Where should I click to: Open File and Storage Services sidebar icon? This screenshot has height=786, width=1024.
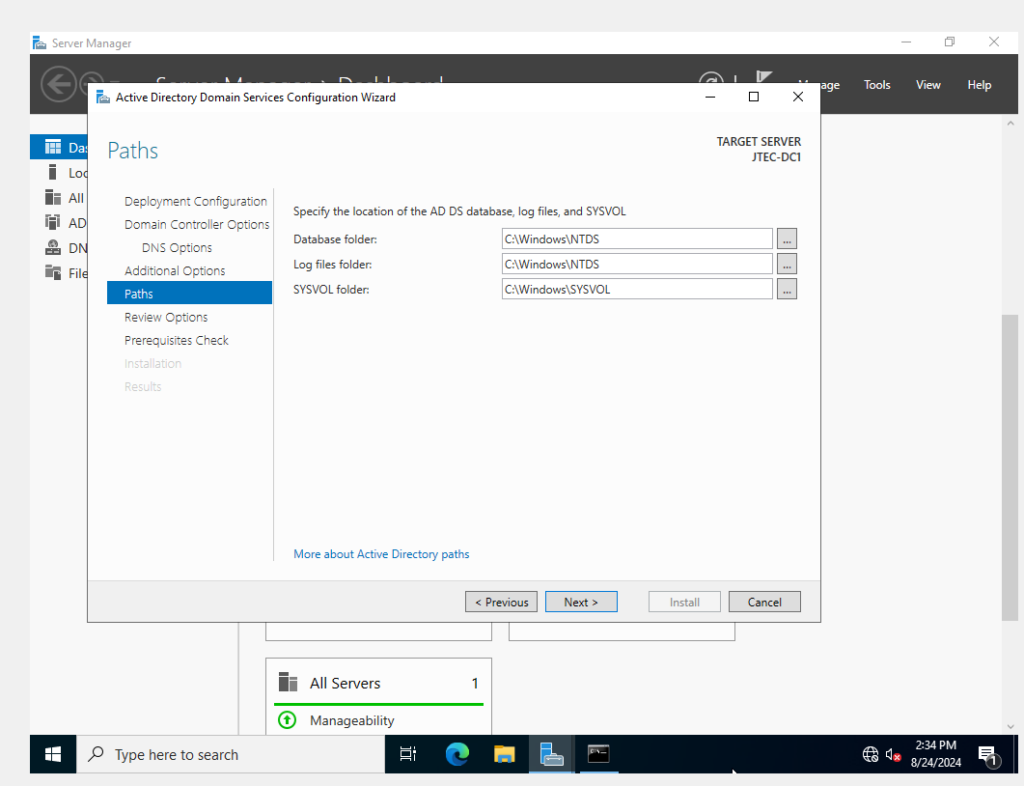click(53, 272)
